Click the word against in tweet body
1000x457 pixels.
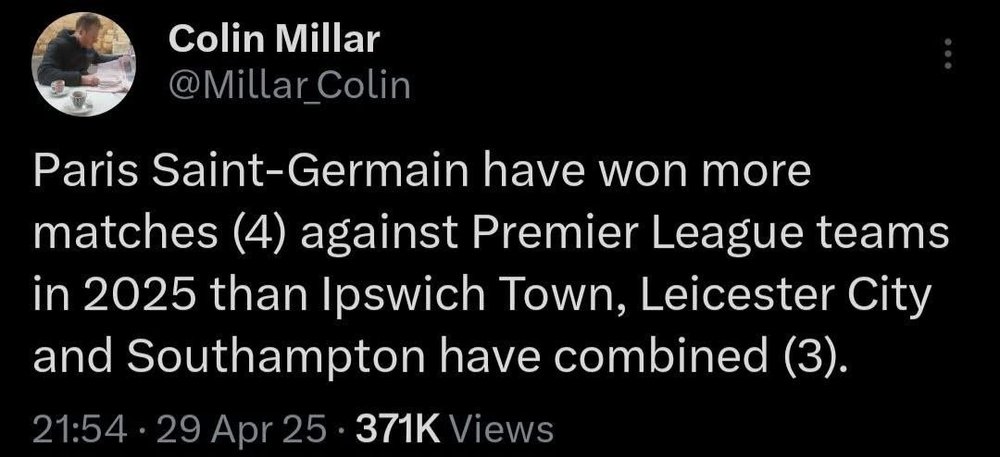(x=380, y=236)
